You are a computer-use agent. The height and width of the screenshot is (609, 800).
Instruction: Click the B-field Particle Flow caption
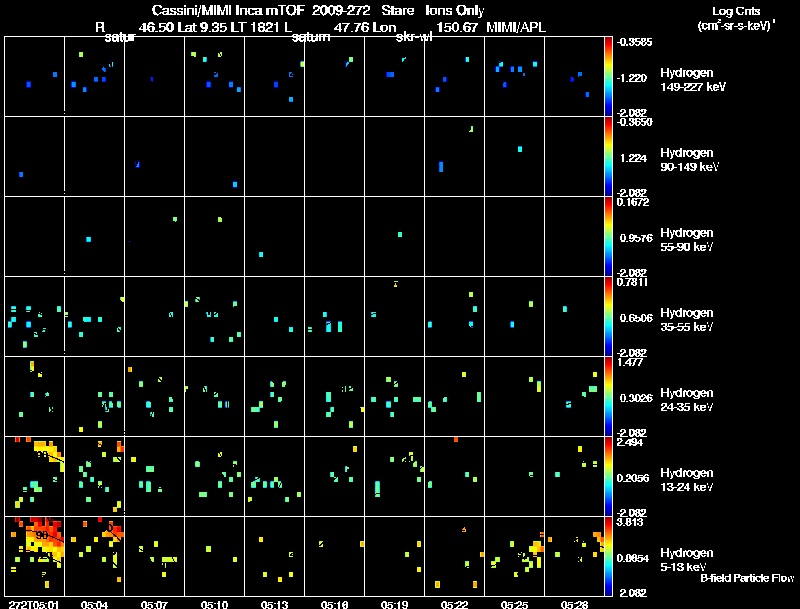(x=747, y=578)
